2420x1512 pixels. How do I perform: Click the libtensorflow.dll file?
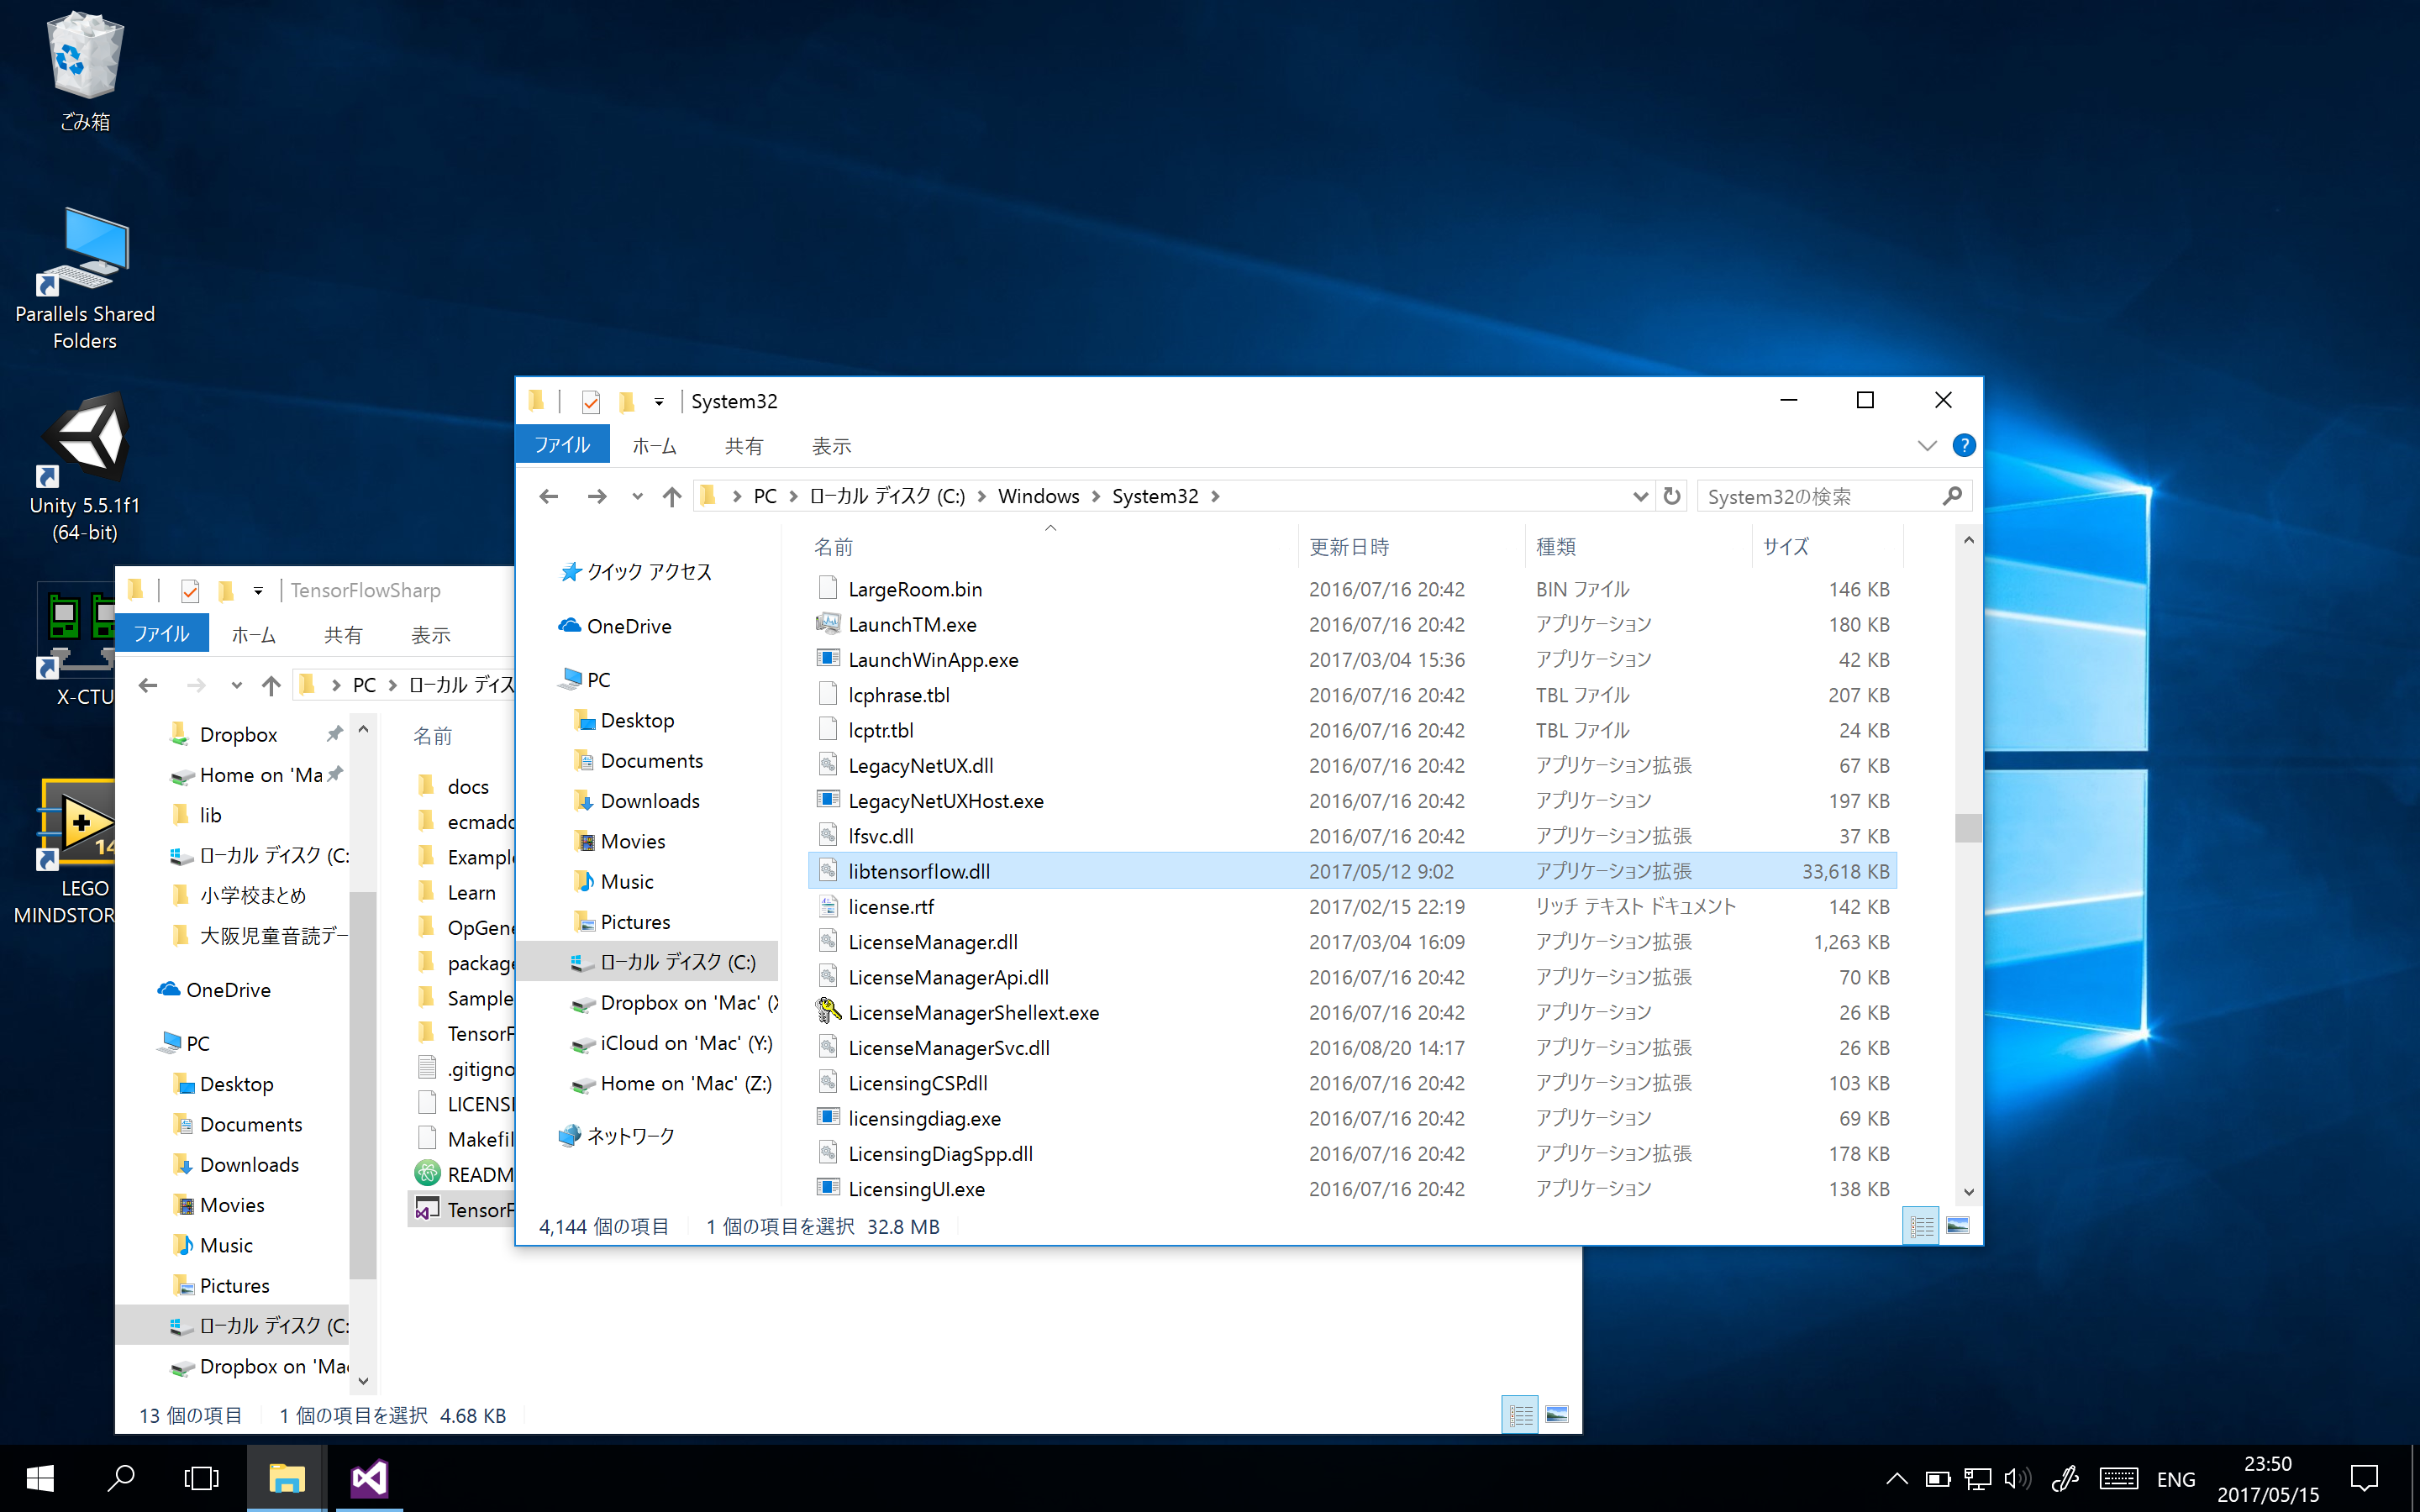click(918, 871)
